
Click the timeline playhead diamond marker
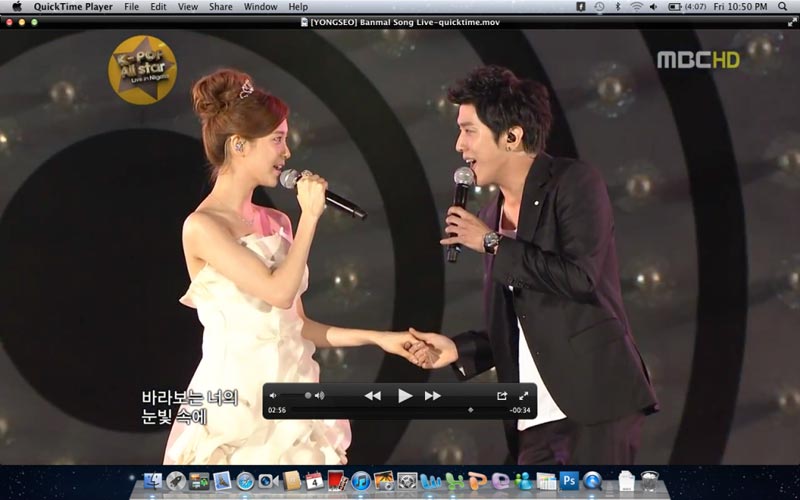tap(470, 410)
